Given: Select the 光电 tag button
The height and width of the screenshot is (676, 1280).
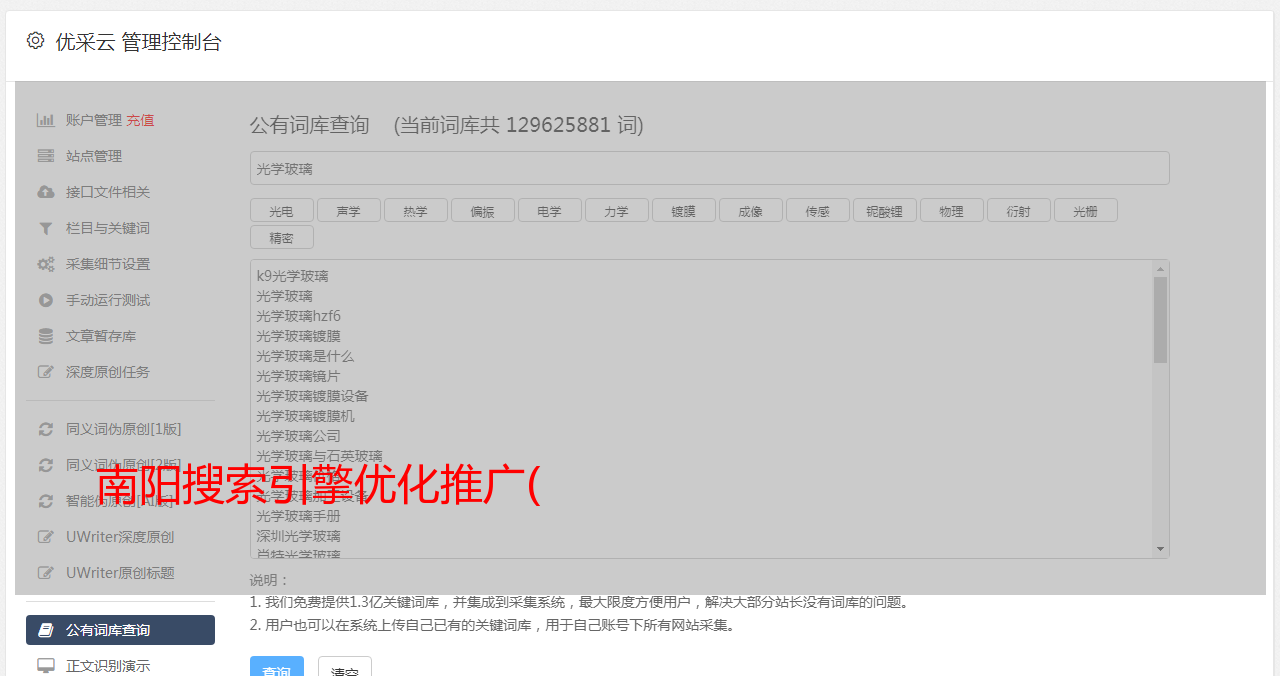Looking at the screenshot, I should click(x=281, y=210).
